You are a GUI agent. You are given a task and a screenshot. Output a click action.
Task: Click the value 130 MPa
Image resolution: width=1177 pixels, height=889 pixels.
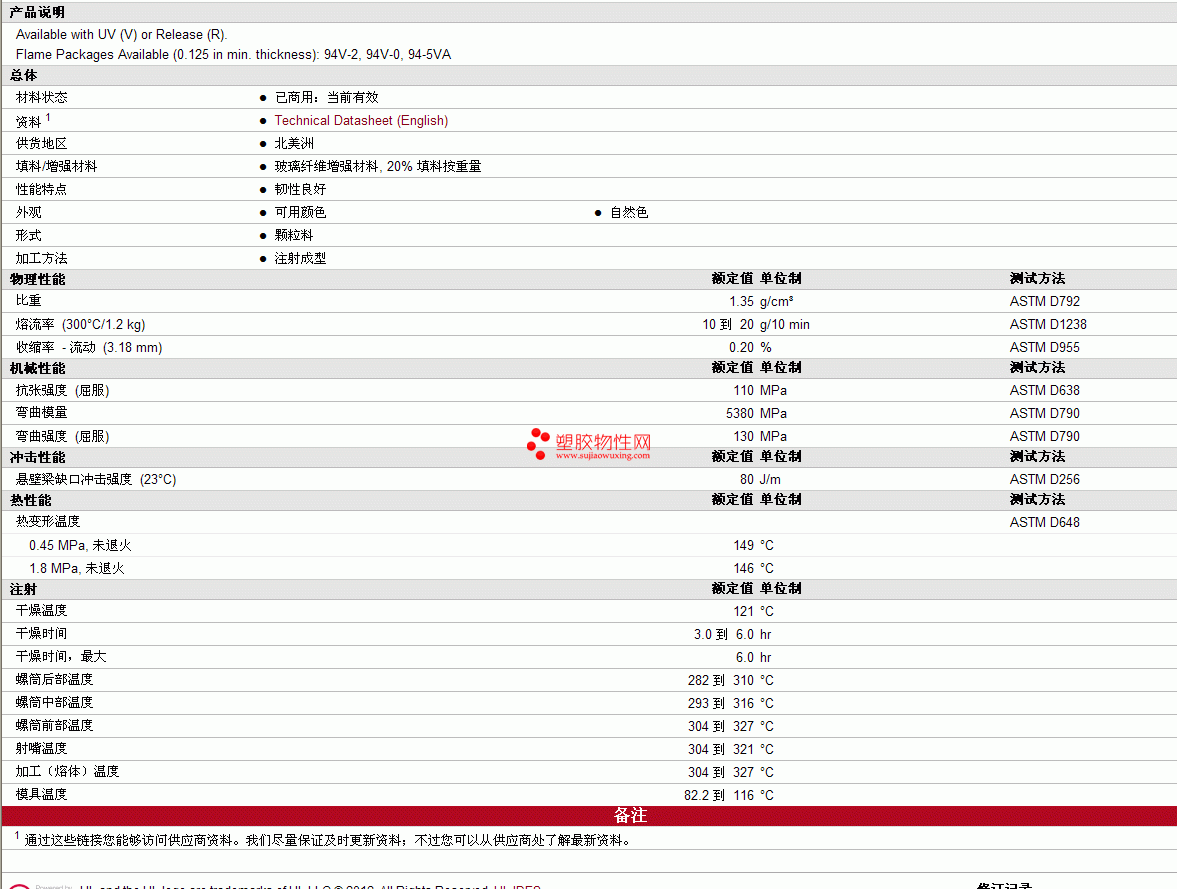tap(760, 436)
